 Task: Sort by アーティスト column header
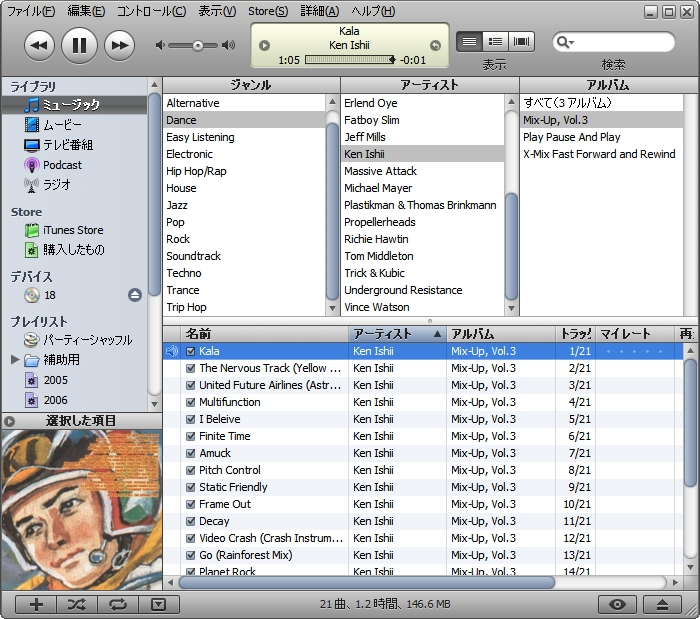[397, 334]
